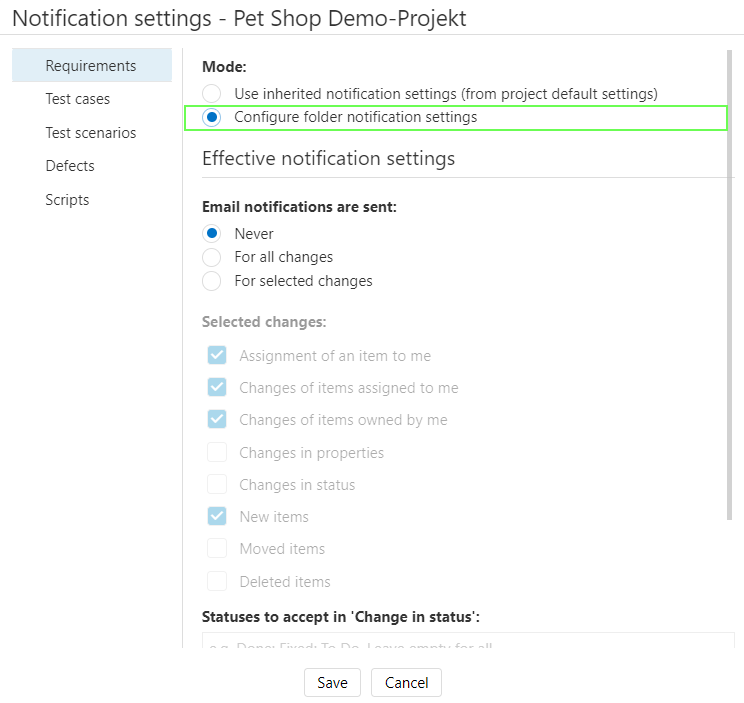Select the Scripts section

pyautogui.click(x=67, y=200)
